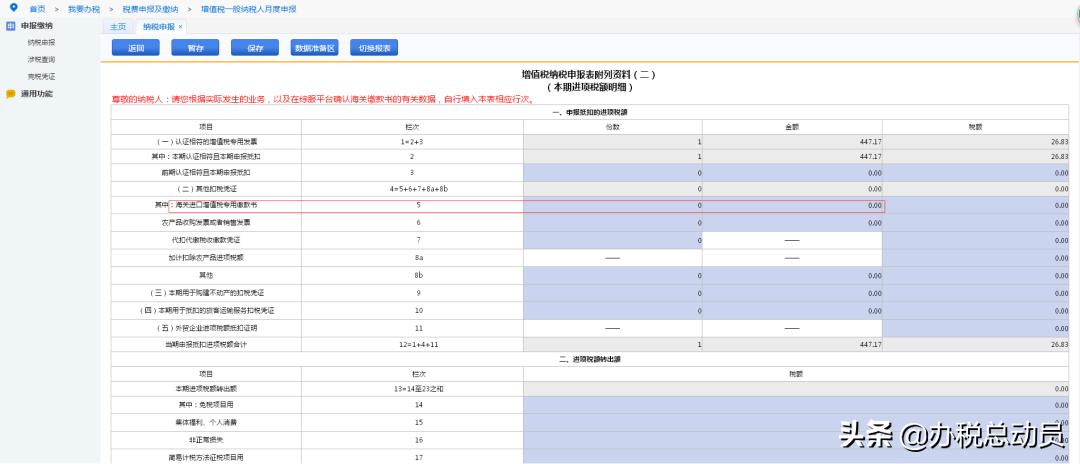Click 份数 field for 代扣代缴税收缴款凭证 row 7

(x=613, y=240)
